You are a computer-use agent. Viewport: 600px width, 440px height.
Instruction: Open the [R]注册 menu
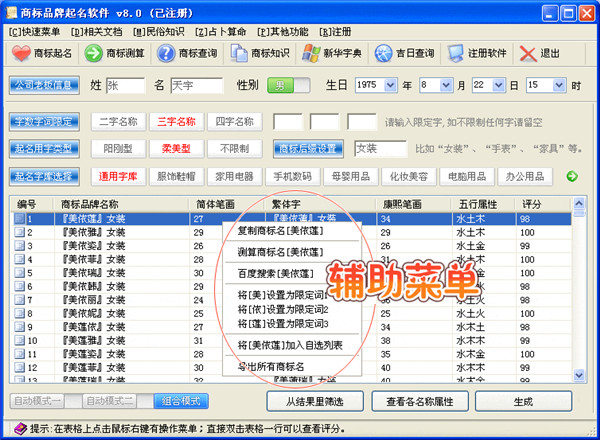click(335, 31)
